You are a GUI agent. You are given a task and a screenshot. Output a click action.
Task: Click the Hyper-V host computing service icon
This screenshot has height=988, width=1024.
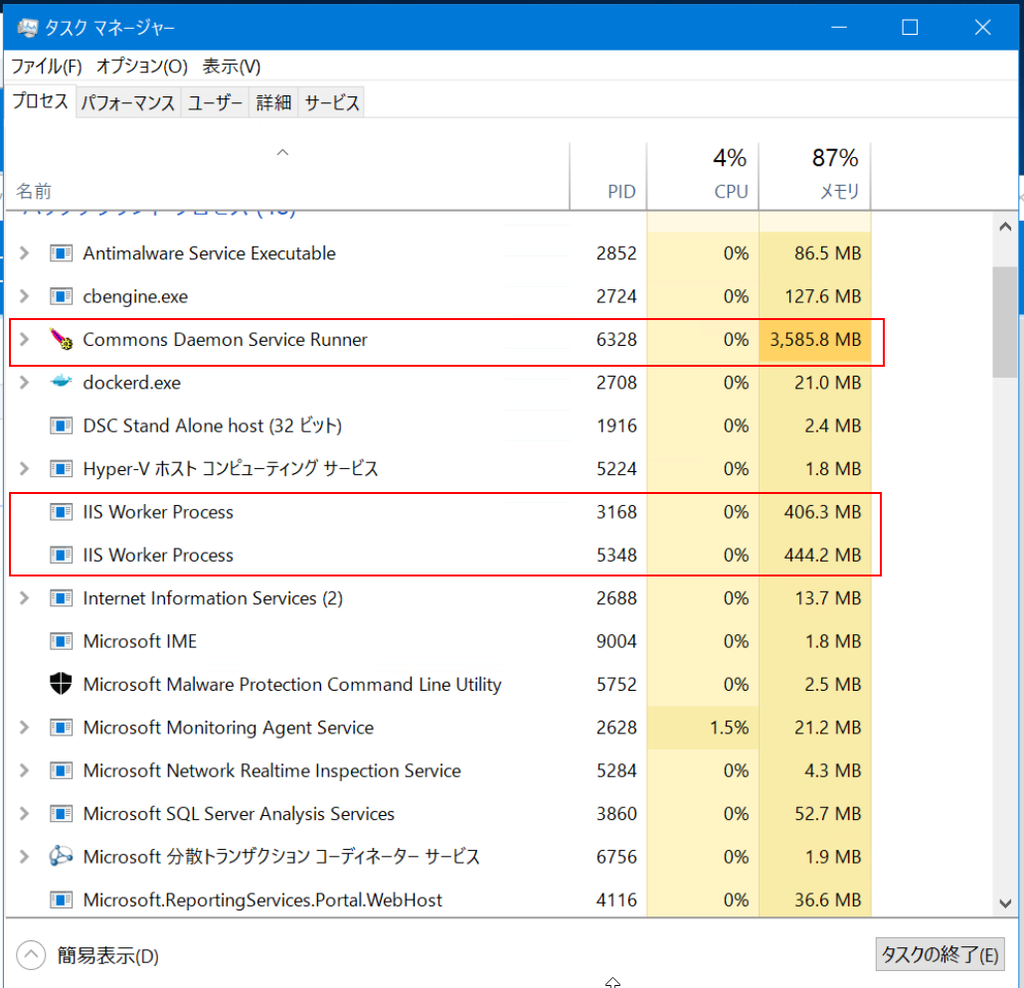[x=61, y=468]
